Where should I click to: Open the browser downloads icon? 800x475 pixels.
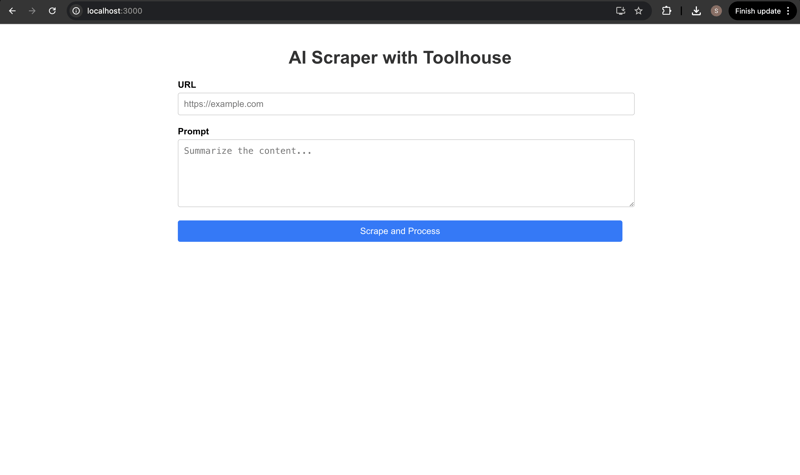click(x=696, y=11)
